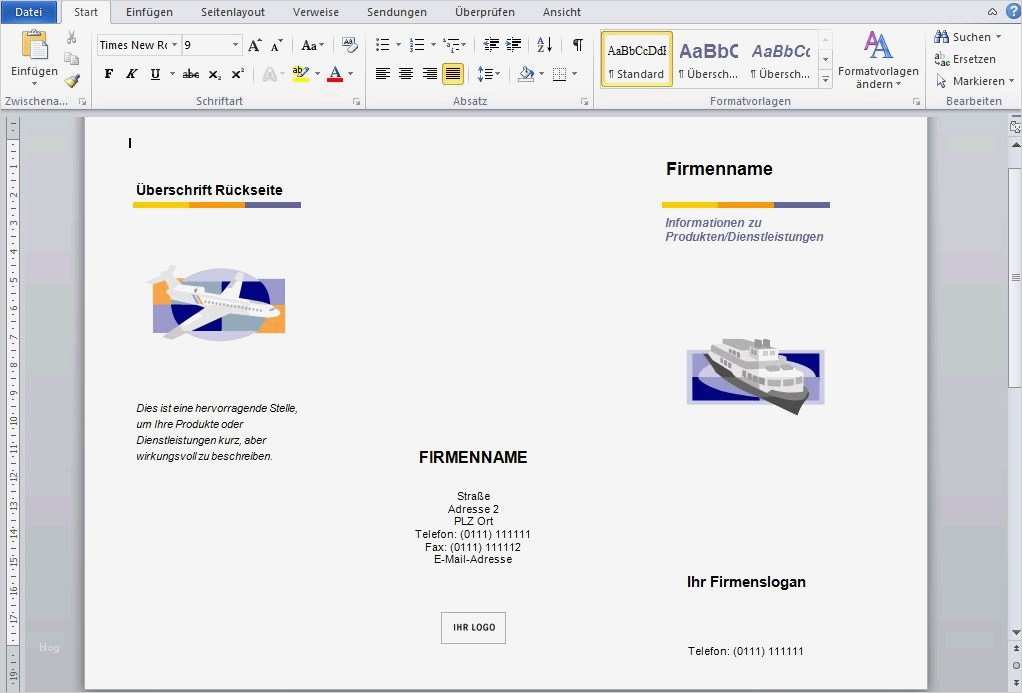Viewport: 1022px width, 693px height.
Task: Switch to the Einfügen tab
Action: point(149,12)
